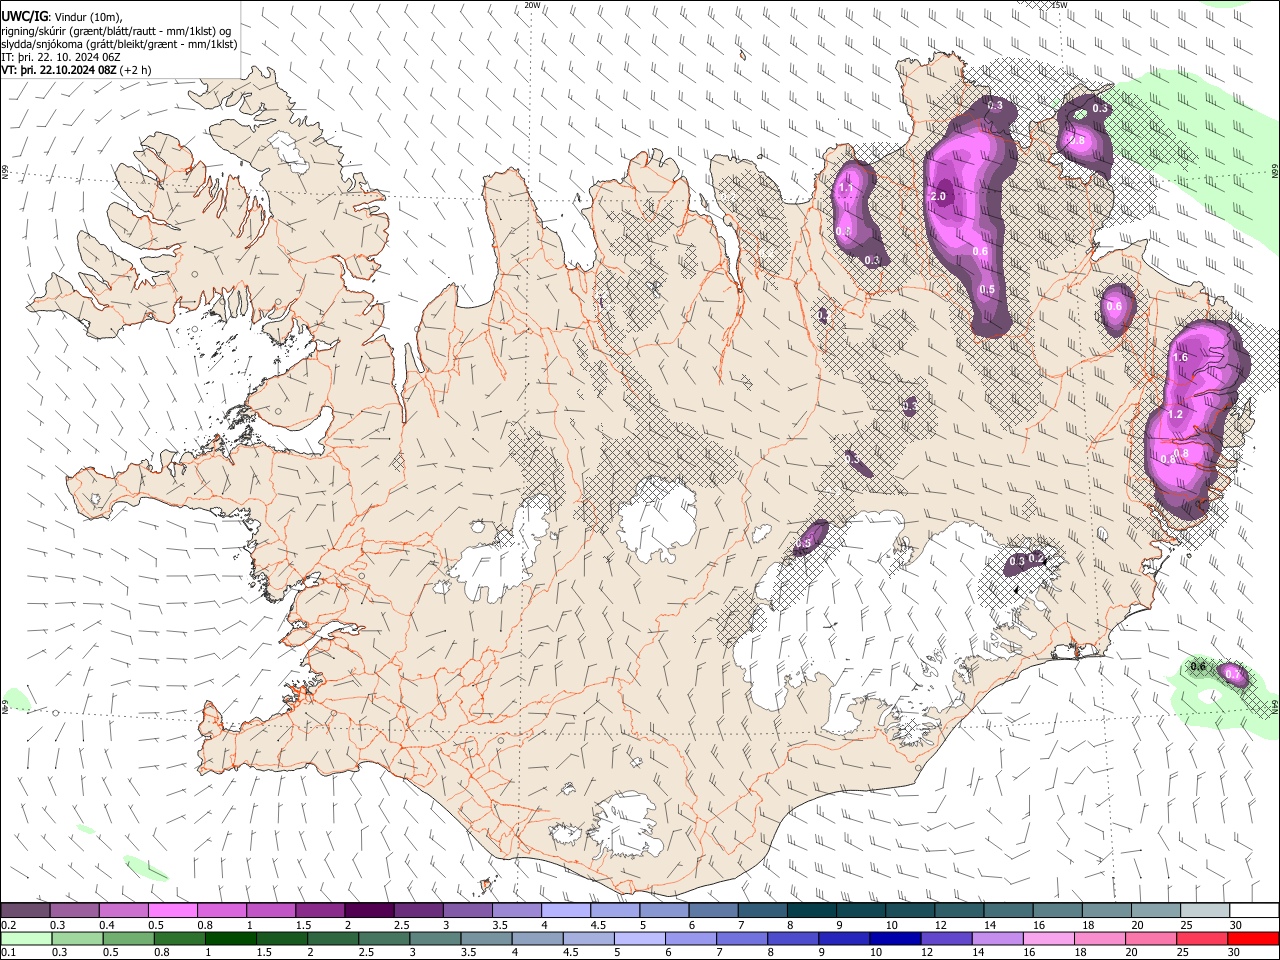Click the "1.1" snowfall value label
The height and width of the screenshot is (960, 1280).
pos(845,188)
